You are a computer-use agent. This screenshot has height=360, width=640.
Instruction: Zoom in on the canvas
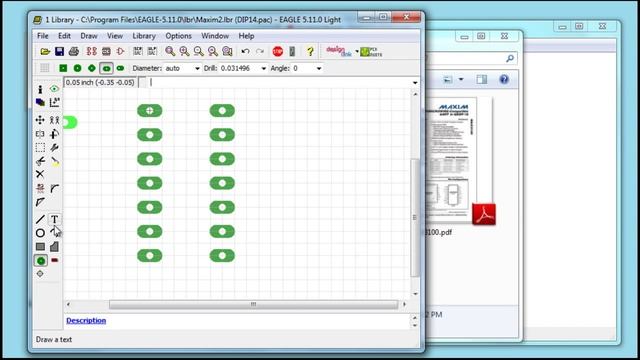184,51
